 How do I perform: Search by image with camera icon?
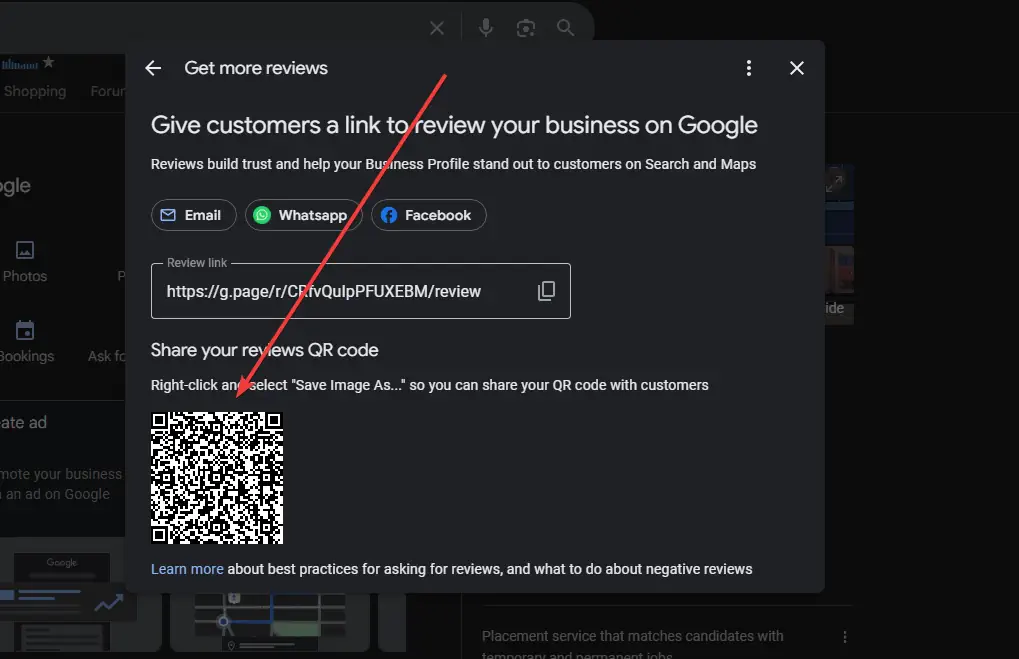point(526,28)
